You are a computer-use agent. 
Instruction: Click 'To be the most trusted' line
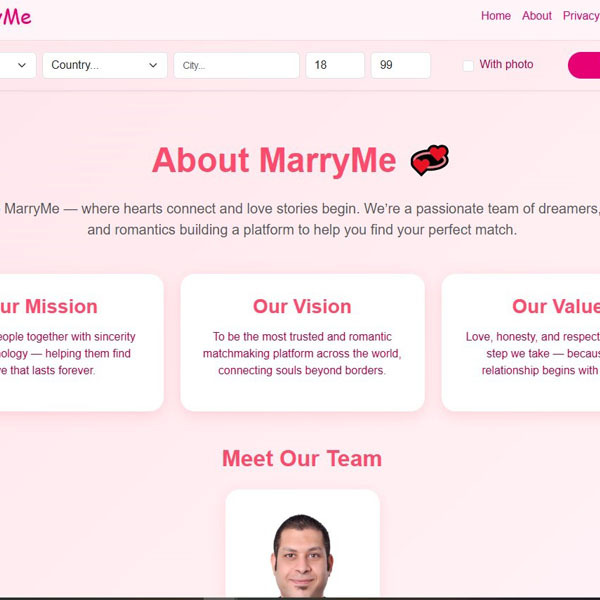302,337
